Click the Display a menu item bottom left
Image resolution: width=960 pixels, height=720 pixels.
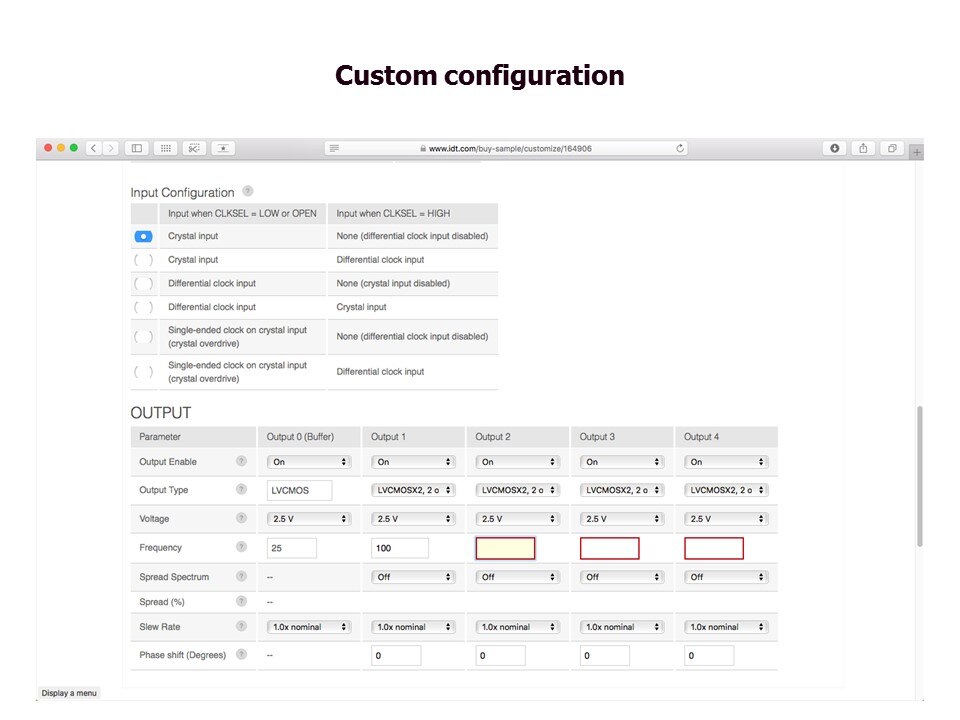68,692
